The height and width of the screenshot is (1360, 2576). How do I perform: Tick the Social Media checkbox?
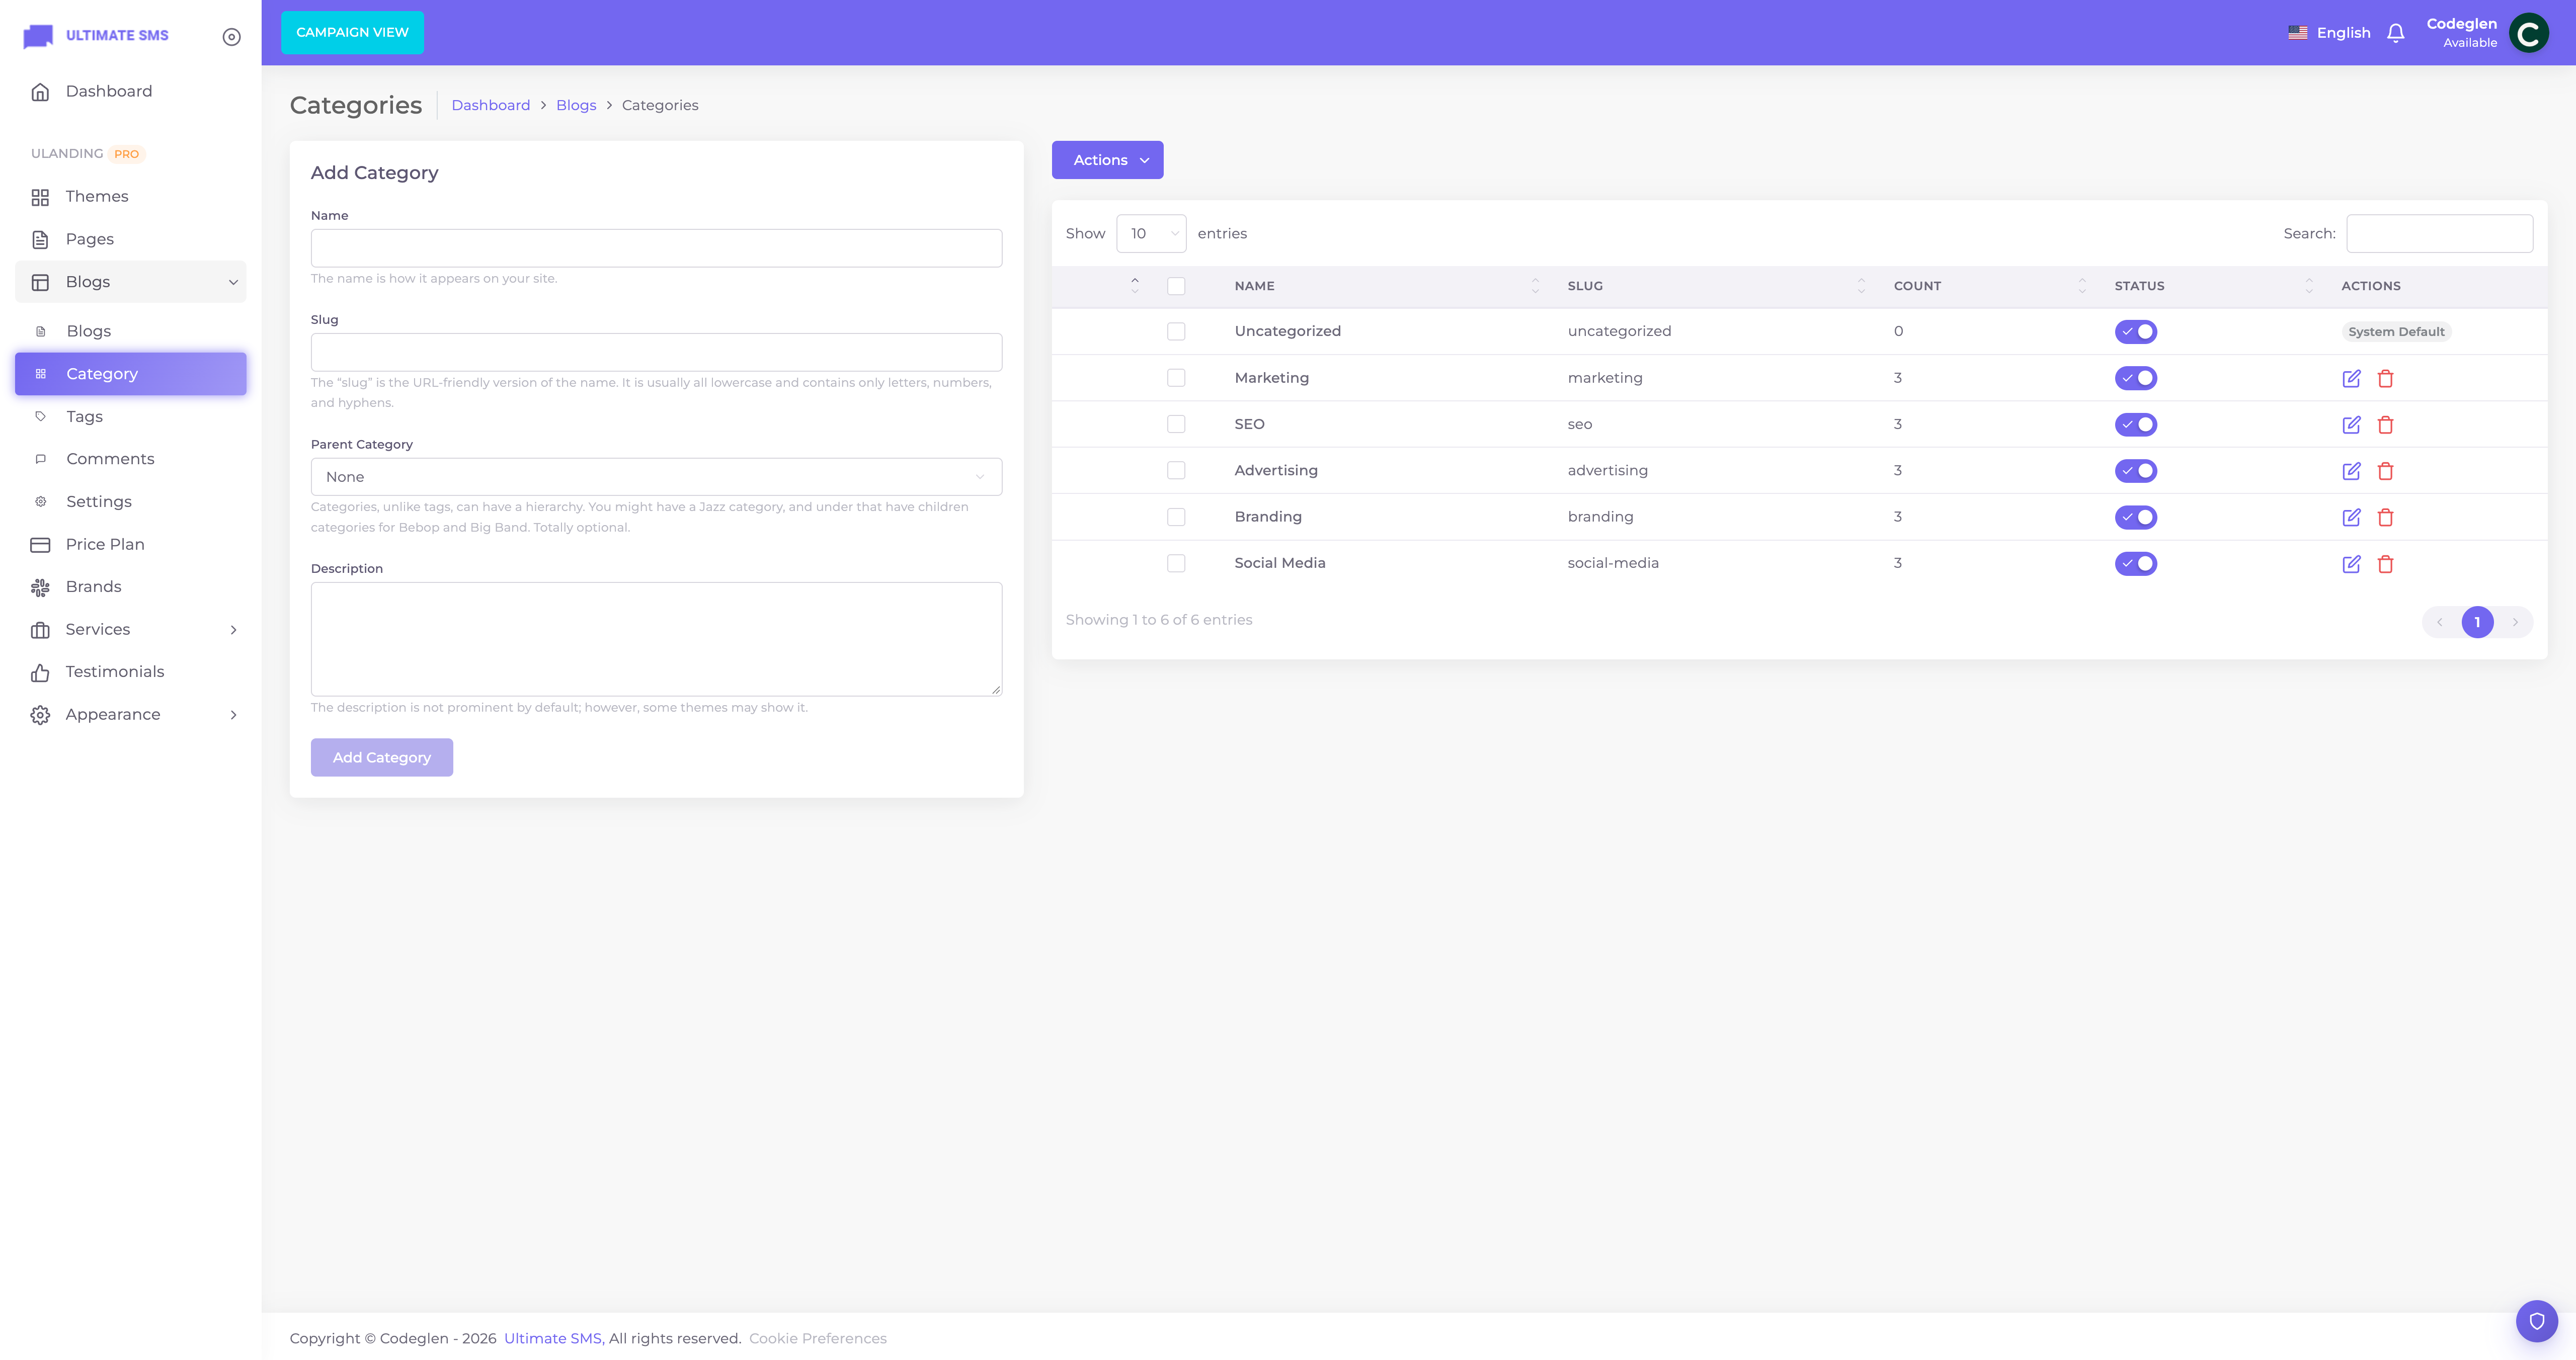(x=1176, y=564)
